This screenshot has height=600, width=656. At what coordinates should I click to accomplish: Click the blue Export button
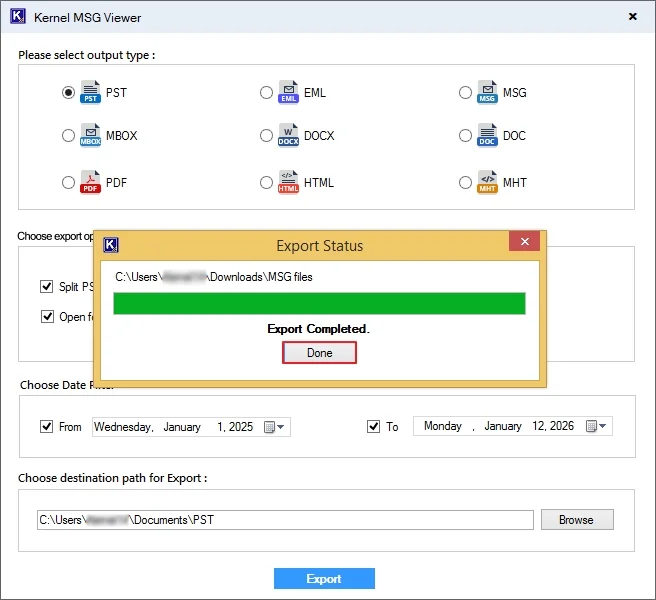coord(324,579)
